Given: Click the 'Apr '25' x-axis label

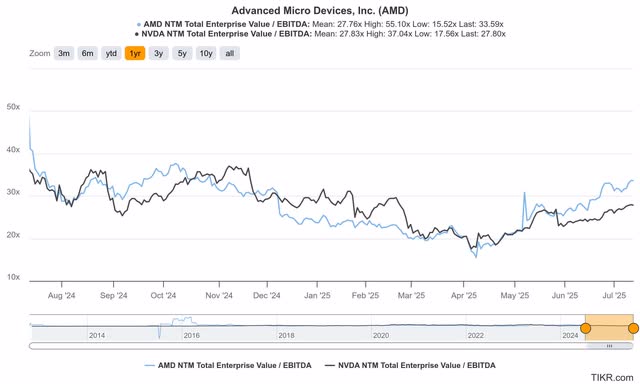Looking at the screenshot, I should [464, 295].
